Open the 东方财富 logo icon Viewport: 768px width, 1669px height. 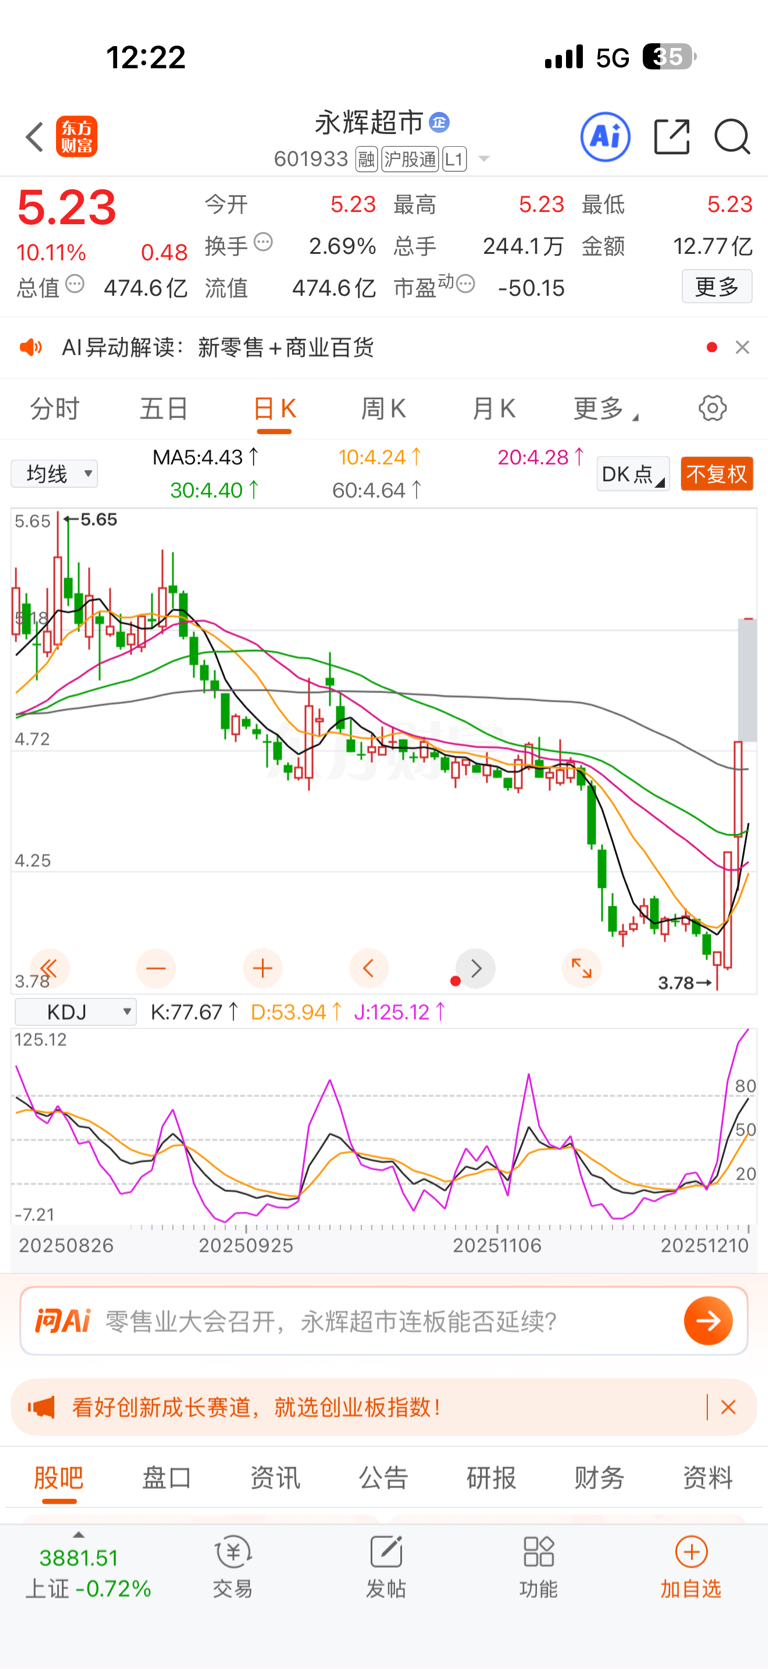[x=77, y=137]
